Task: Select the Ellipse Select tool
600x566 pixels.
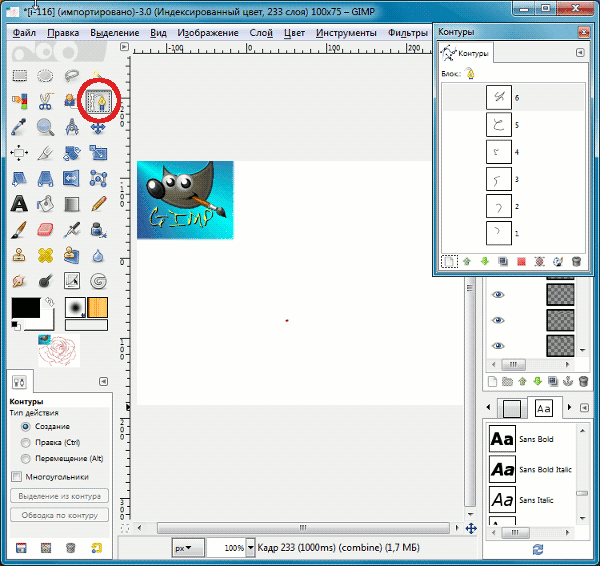Action: click(x=45, y=76)
